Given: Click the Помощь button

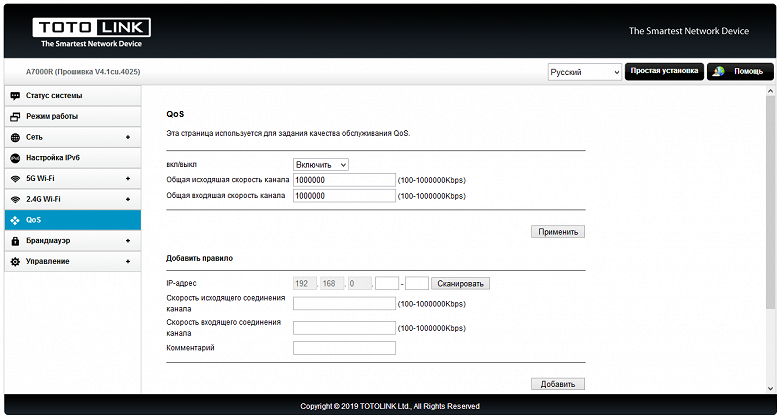Looking at the screenshot, I should pos(740,72).
